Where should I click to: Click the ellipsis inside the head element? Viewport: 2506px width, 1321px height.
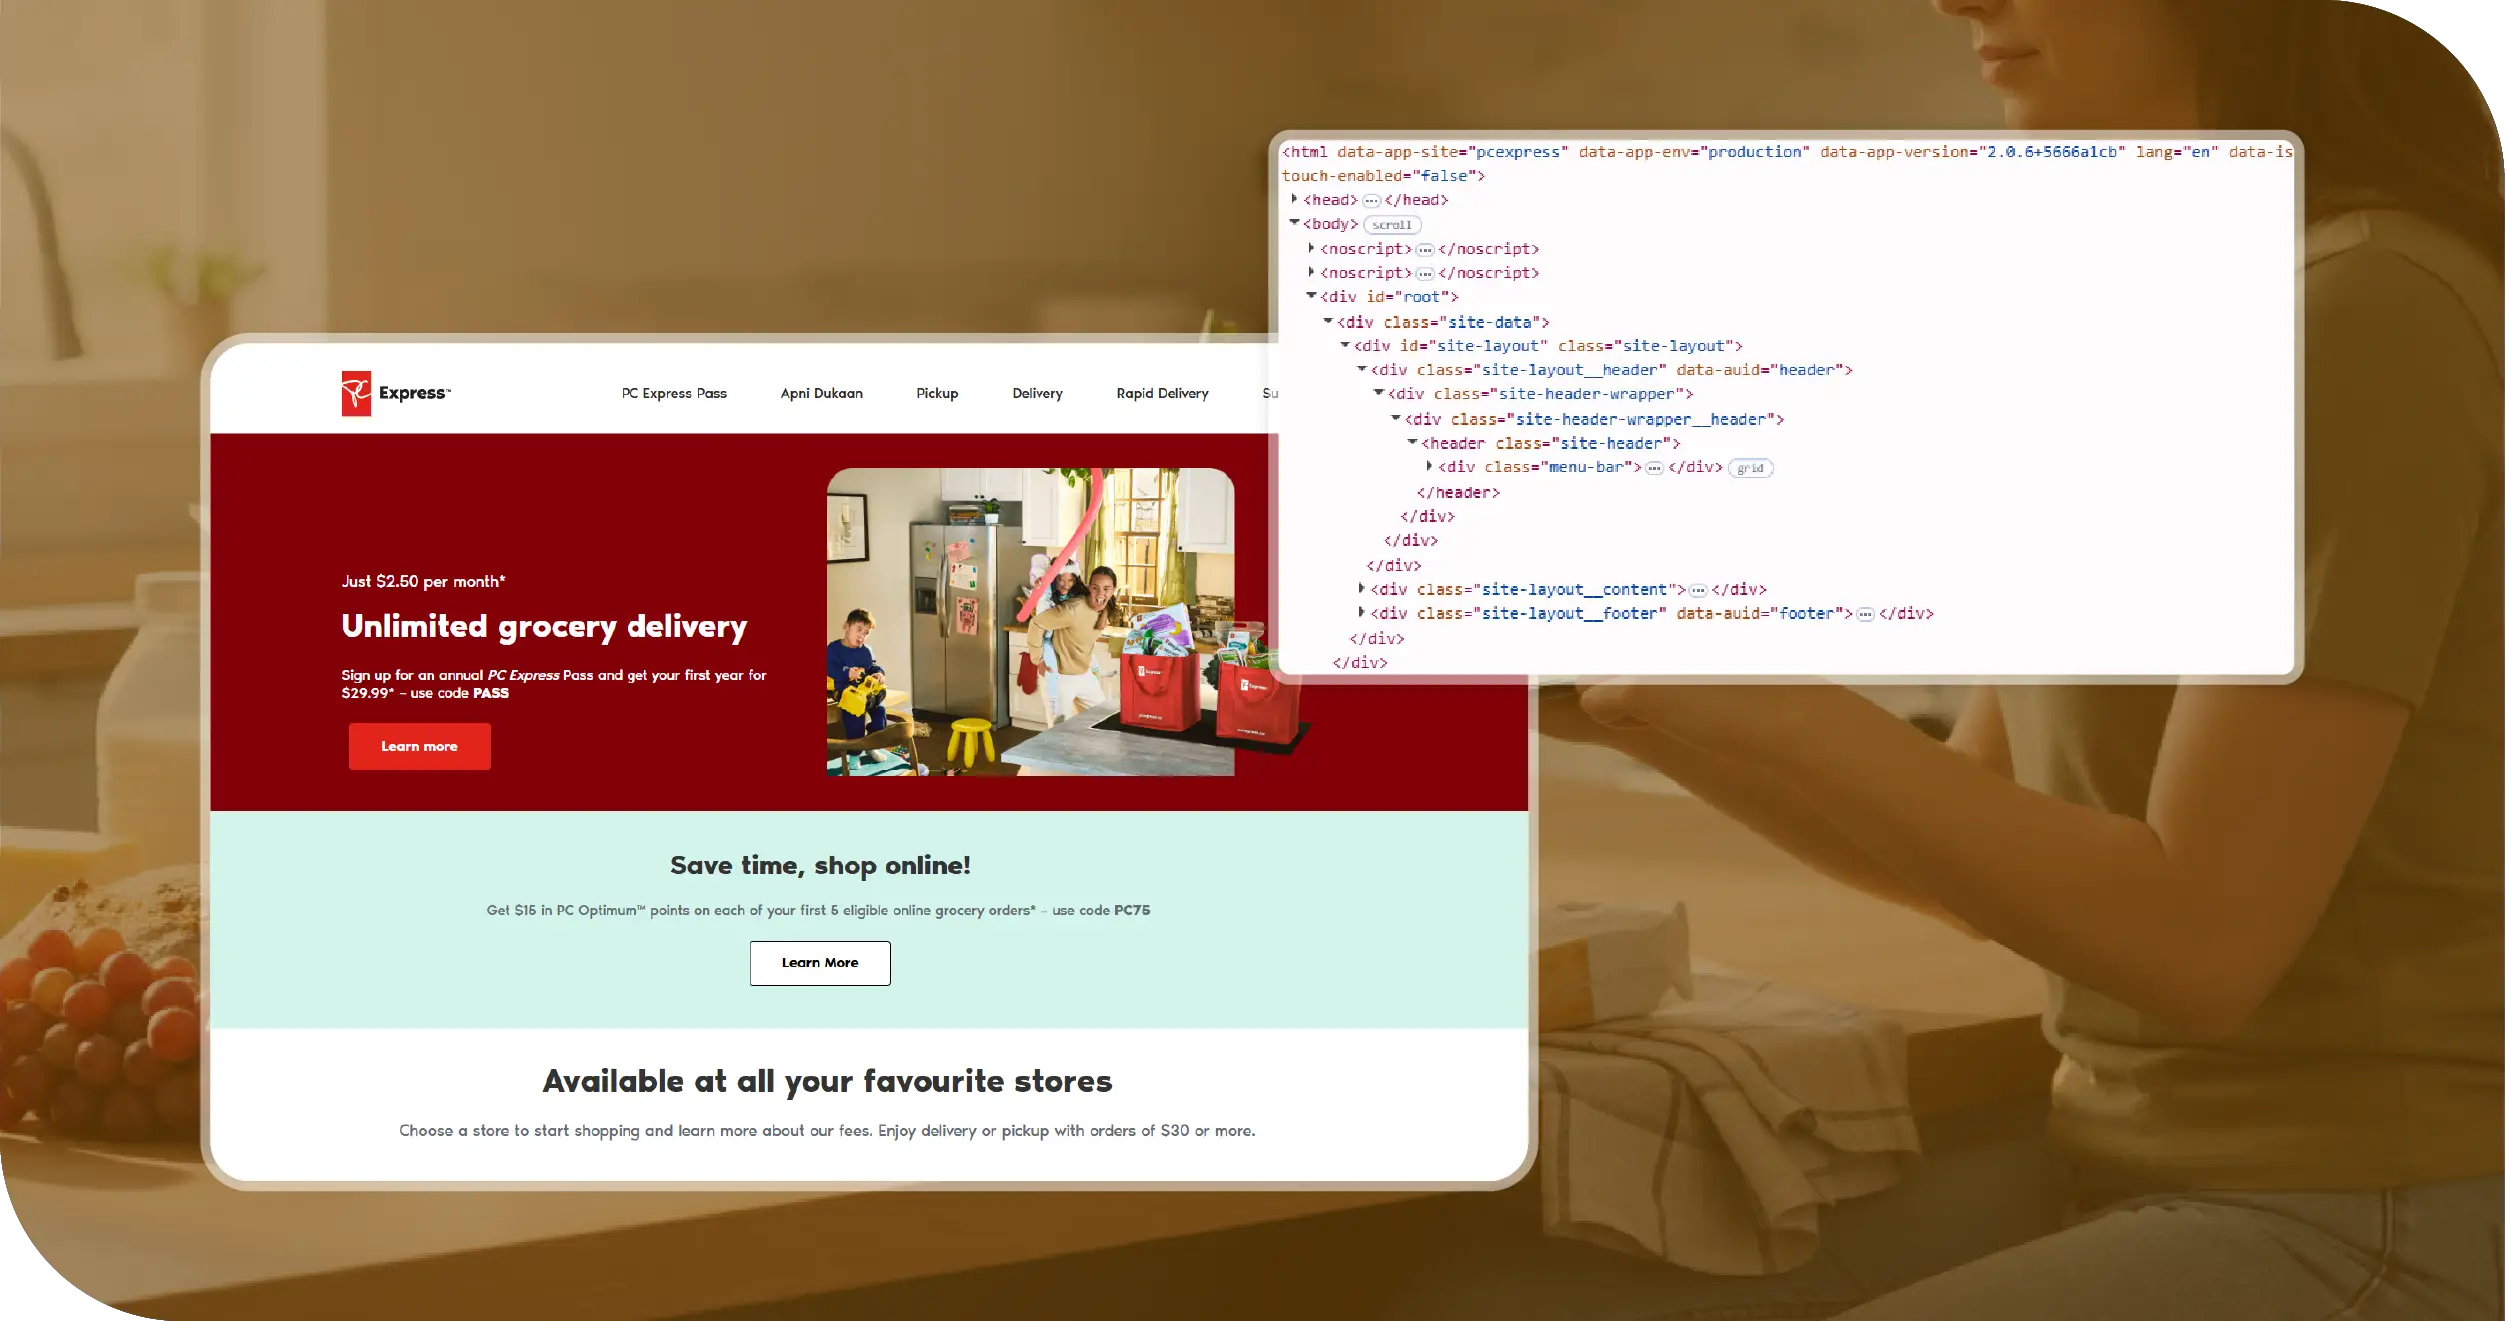coord(1371,201)
